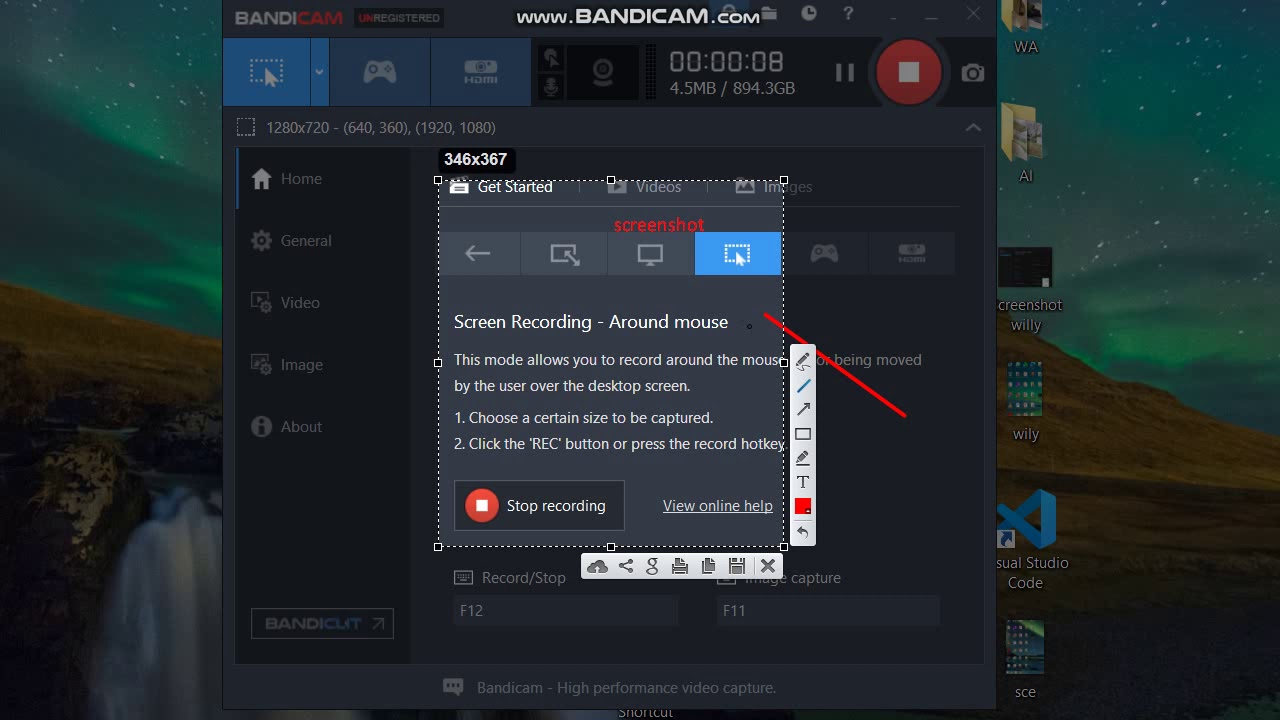
Task: Switch to Game recording mode in top bar
Action: click(x=380, y=72)
